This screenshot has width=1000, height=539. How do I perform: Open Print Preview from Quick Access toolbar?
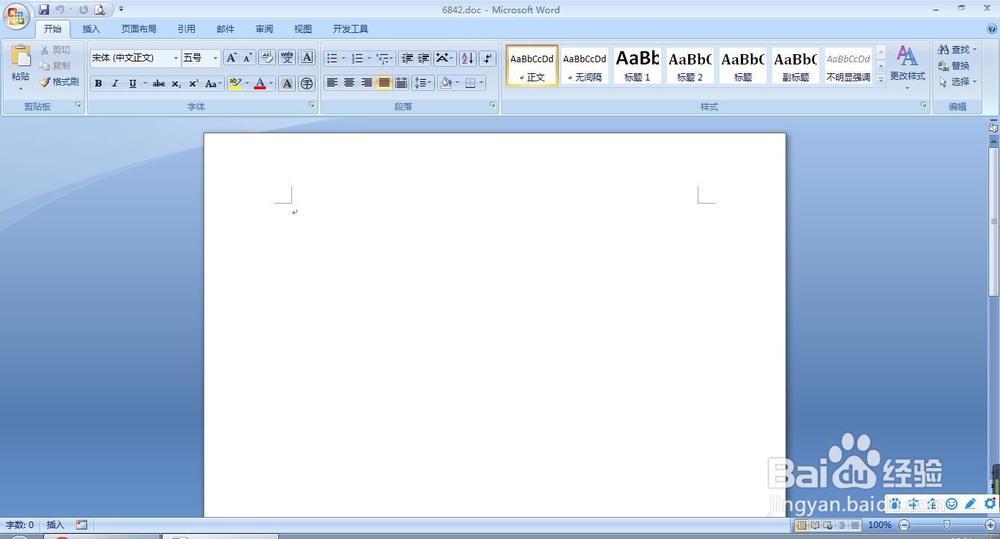click(x=99, y=10)
